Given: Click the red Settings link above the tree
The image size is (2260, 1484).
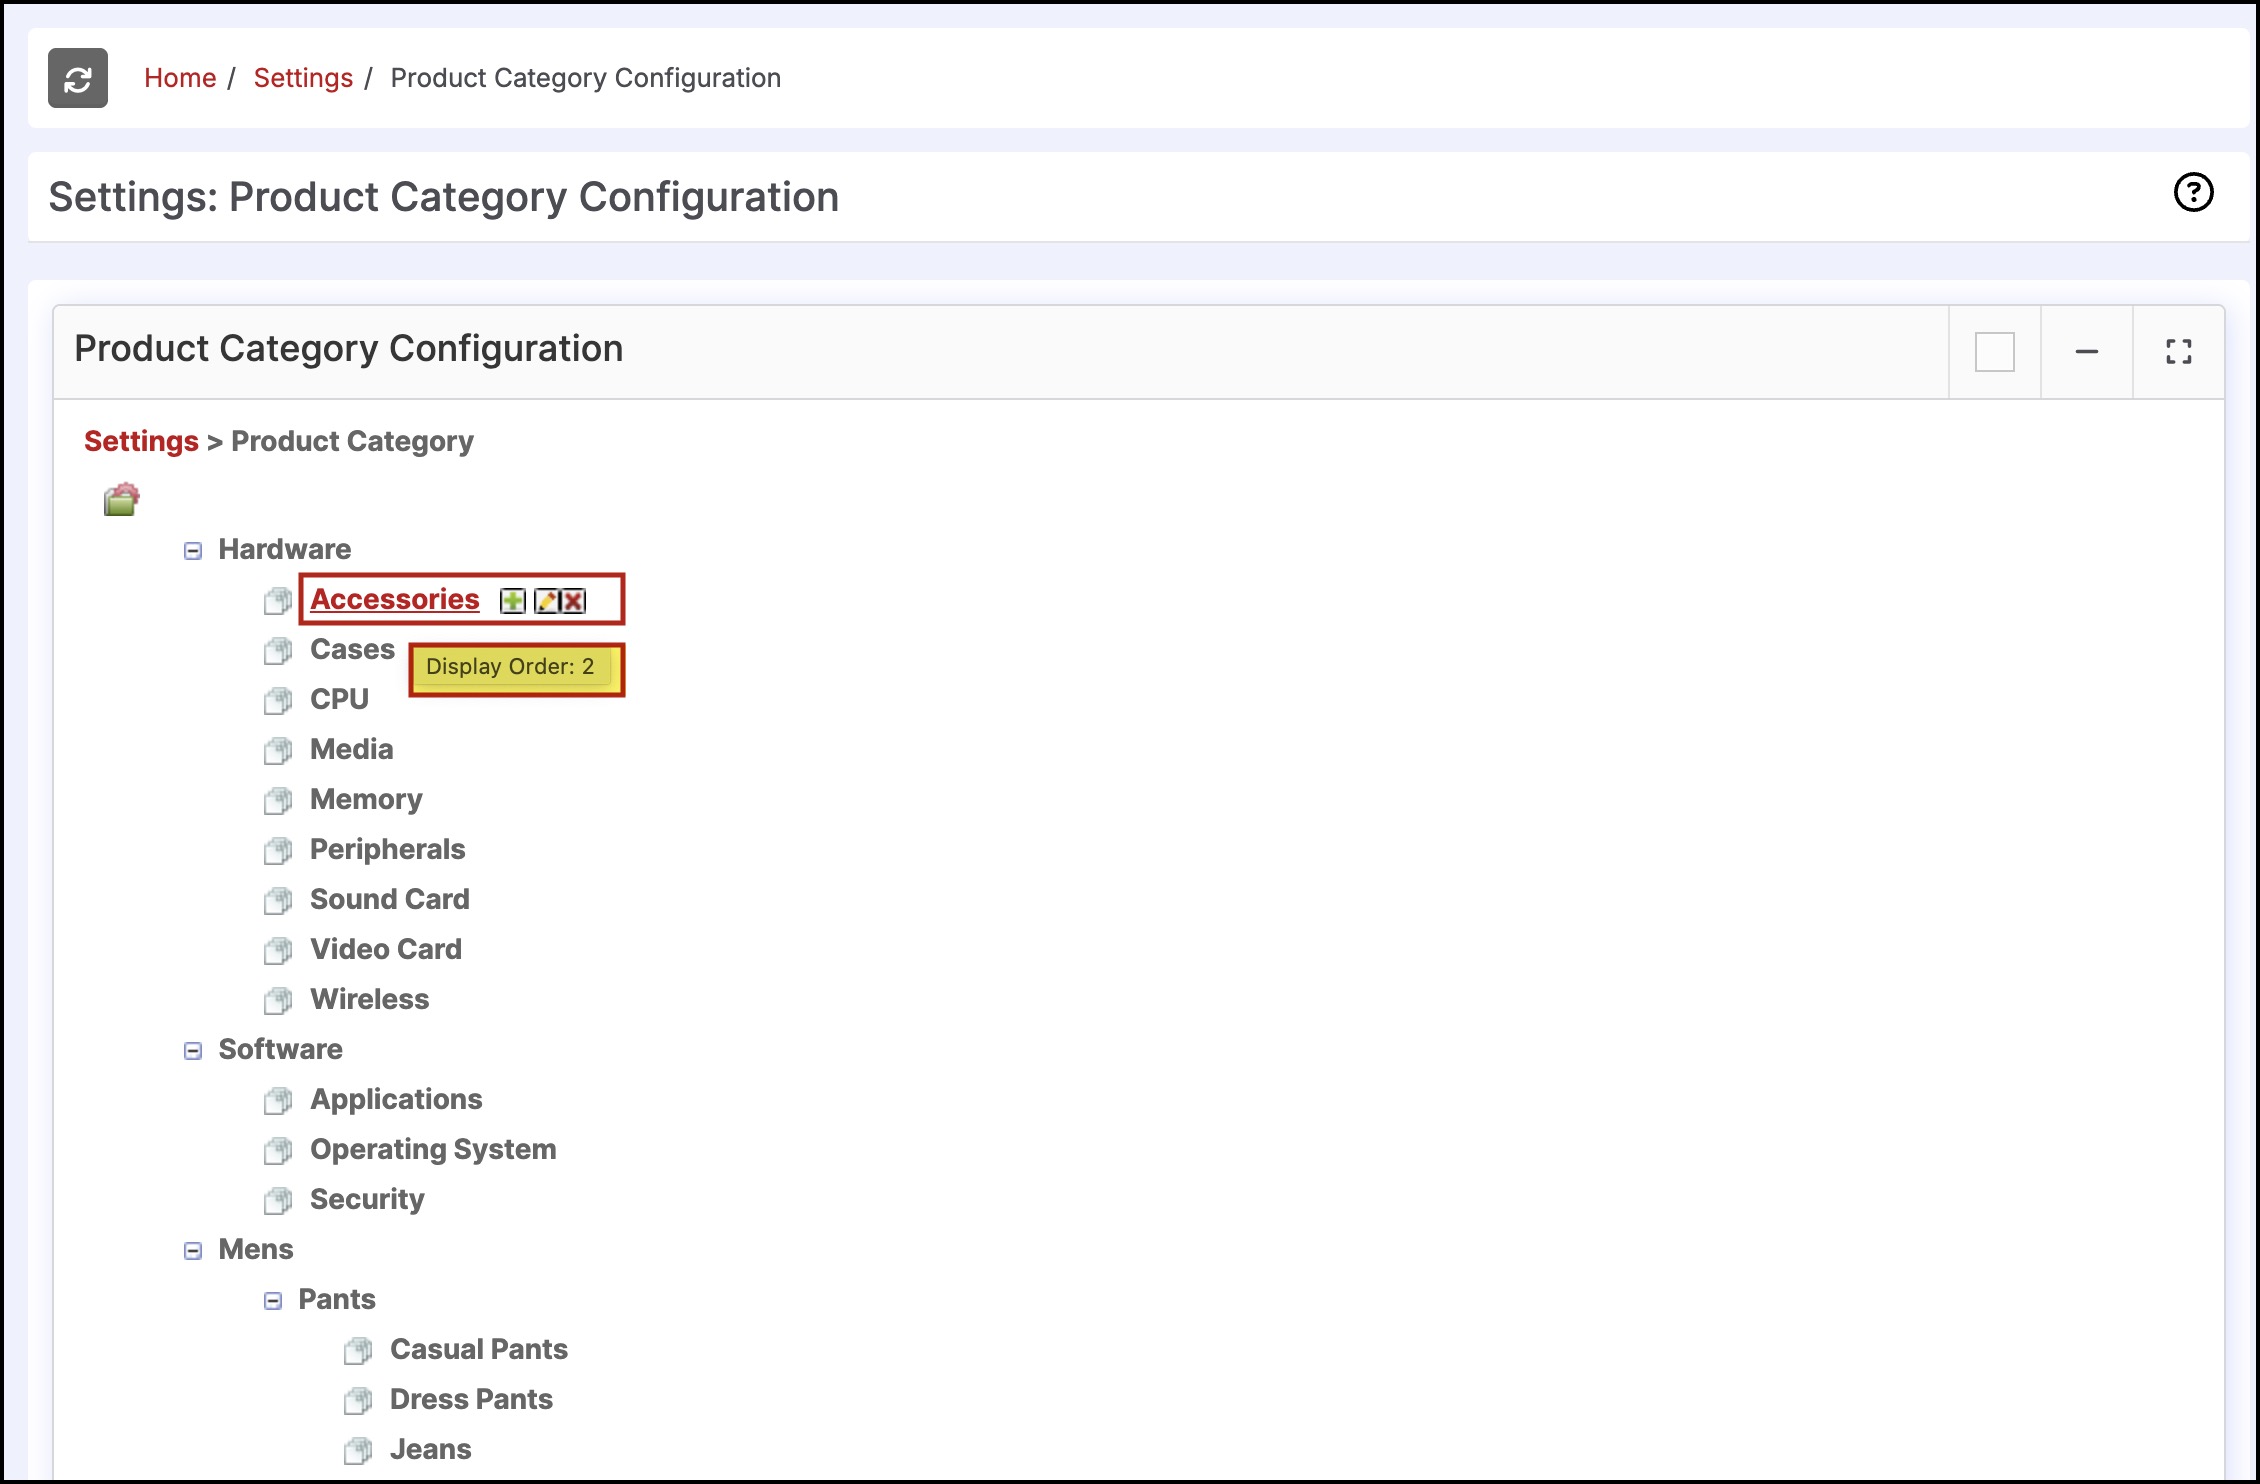Looking at the screenshot, I should [141, 441].
